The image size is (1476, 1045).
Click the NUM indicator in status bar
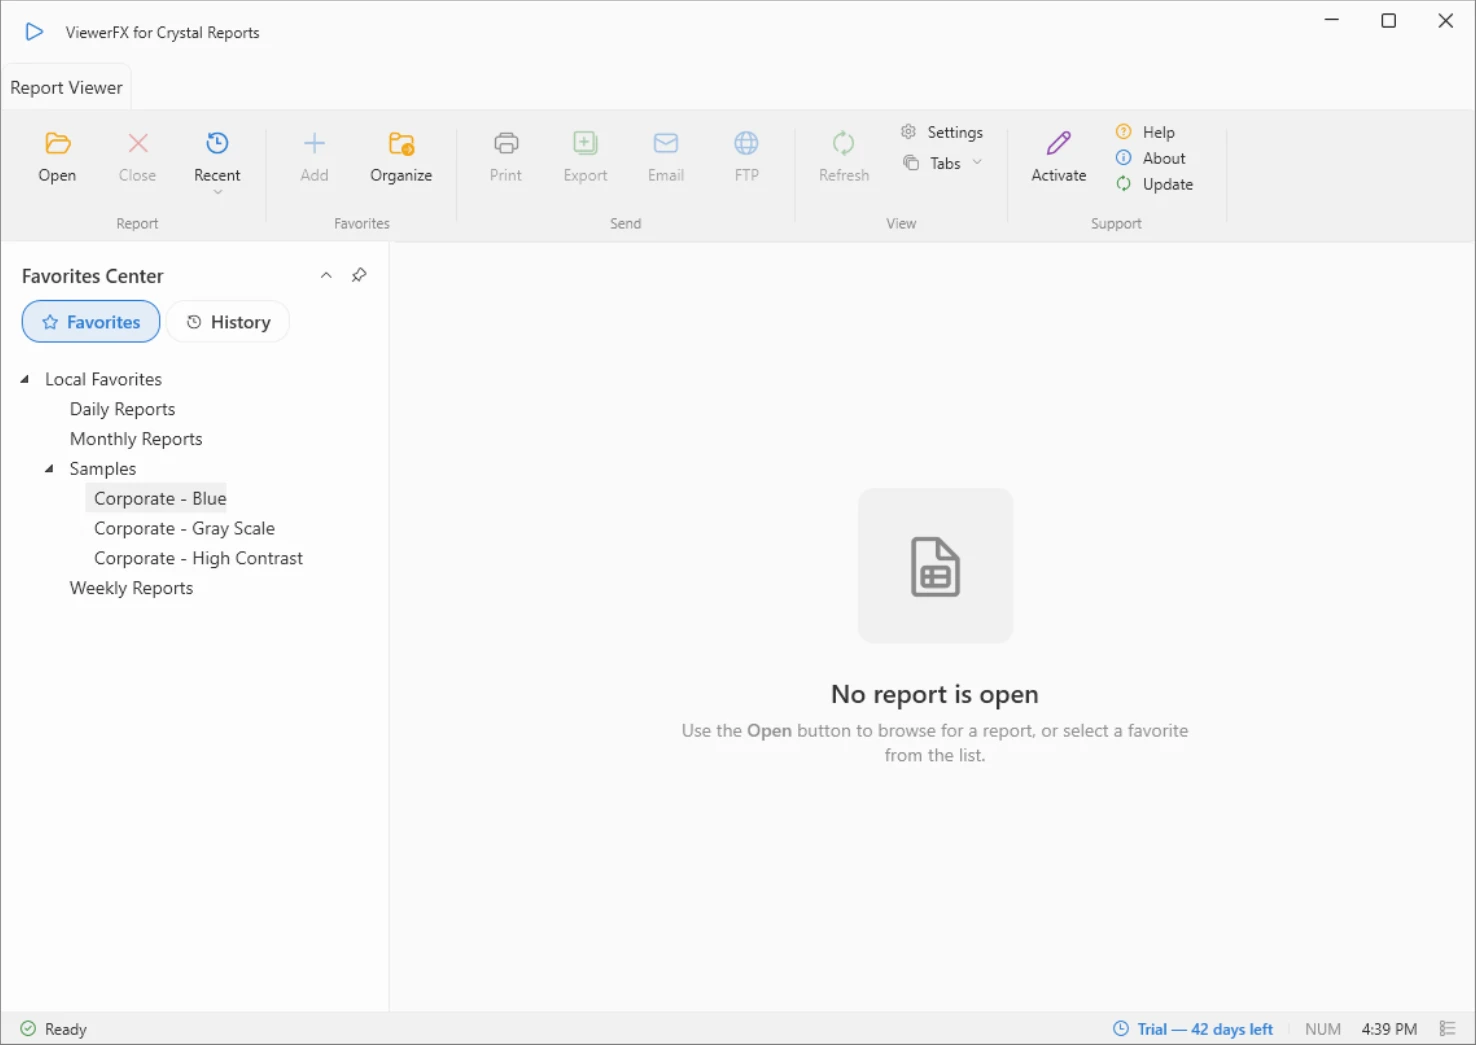[x=1323, y=1029]
